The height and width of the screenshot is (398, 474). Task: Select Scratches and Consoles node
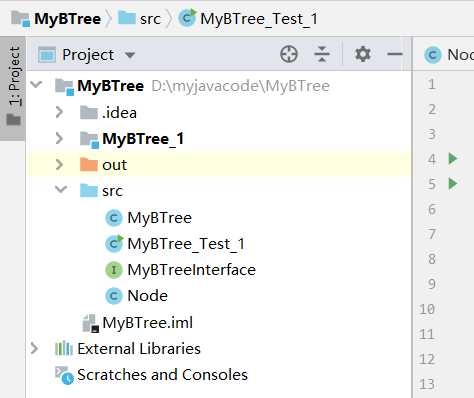tap(162, 375)
